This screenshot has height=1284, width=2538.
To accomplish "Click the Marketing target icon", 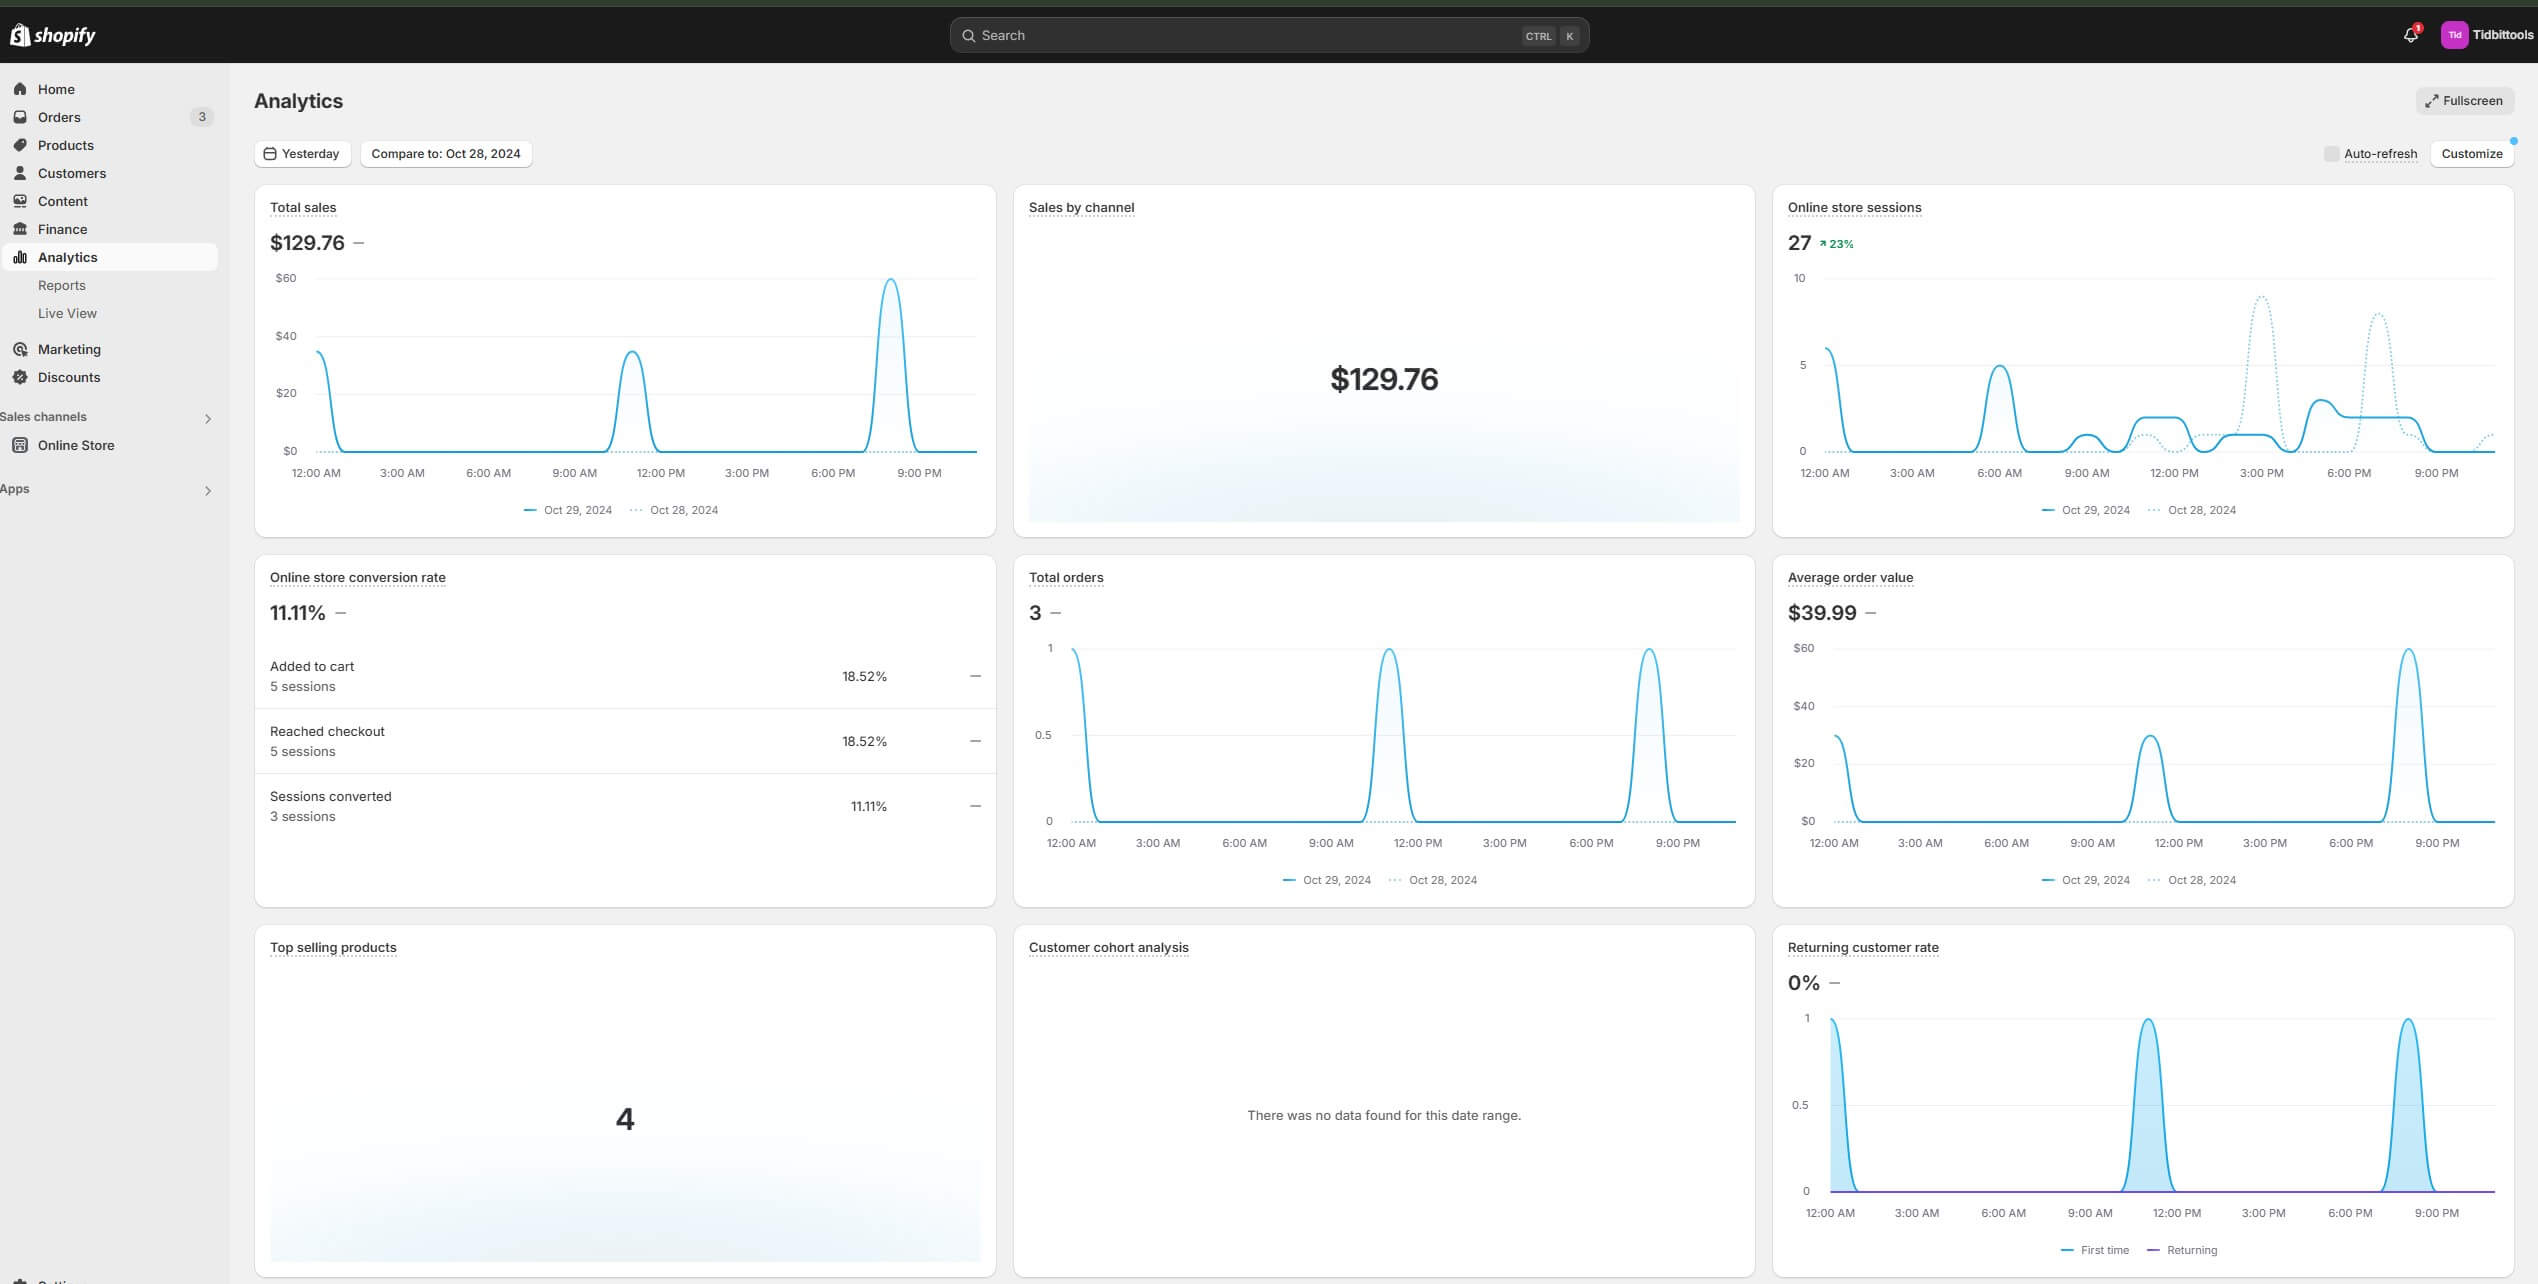I will pyautogui.click(x=20, y=349).
